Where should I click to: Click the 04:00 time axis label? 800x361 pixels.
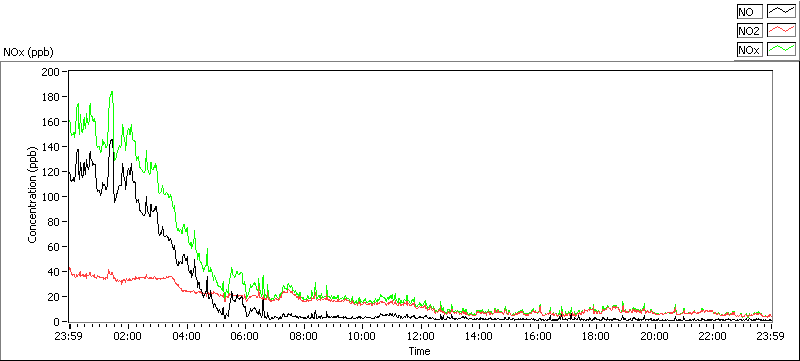coord(187,337)
